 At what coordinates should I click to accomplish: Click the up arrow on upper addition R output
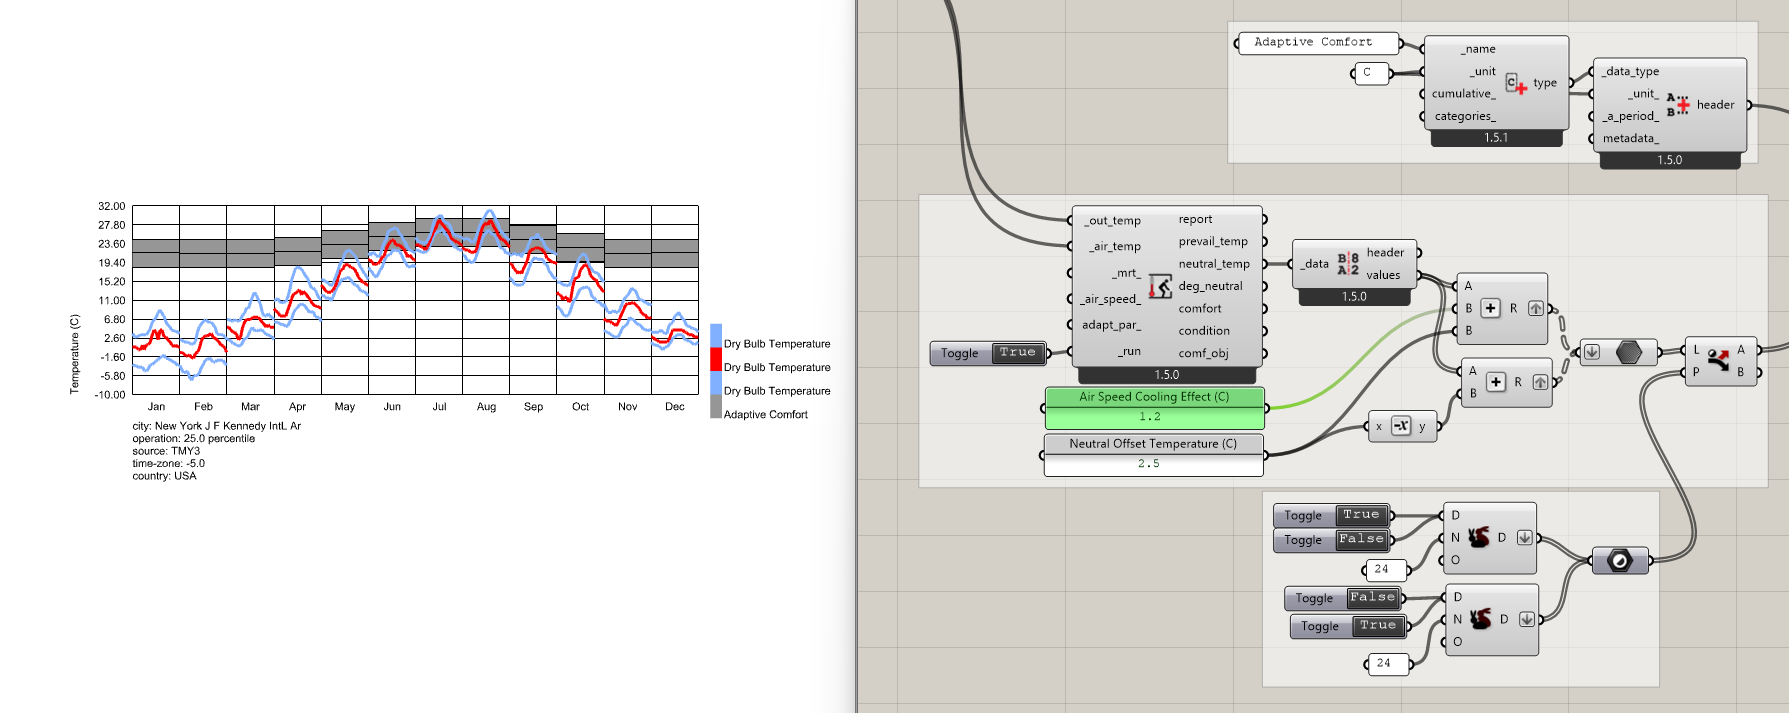pyautogui.click(x=1536, y=308)
